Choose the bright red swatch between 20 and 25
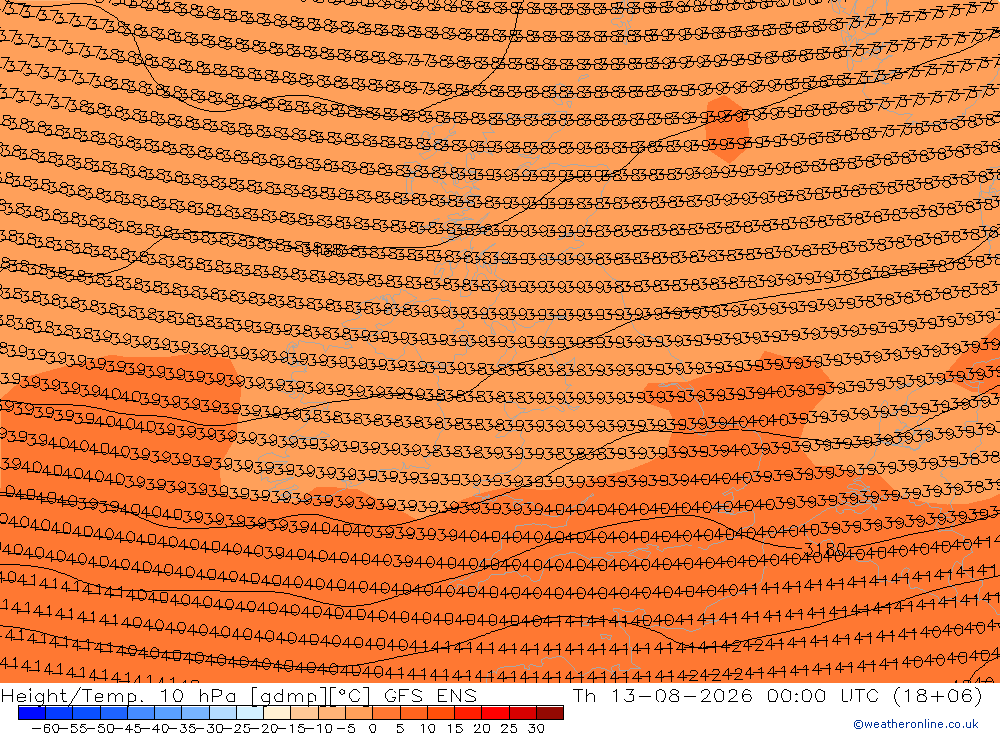Viewport: 1000px width, 733px height. coord(496,713)
